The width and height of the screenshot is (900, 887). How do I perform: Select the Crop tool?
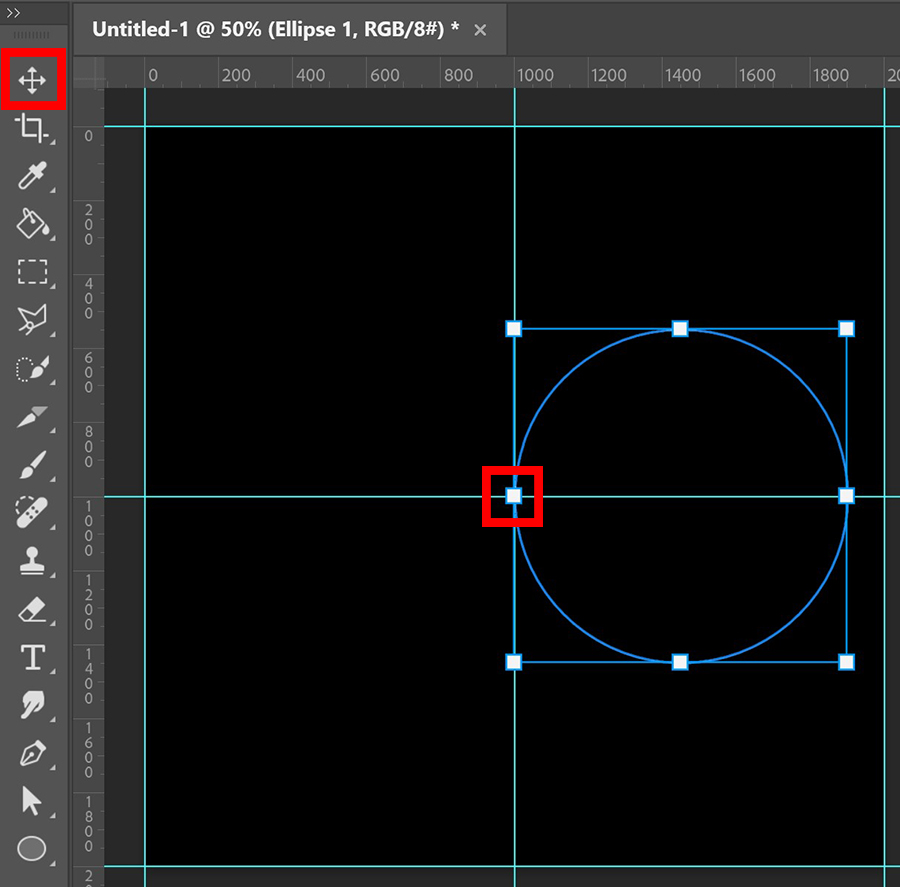coord(32,128)
